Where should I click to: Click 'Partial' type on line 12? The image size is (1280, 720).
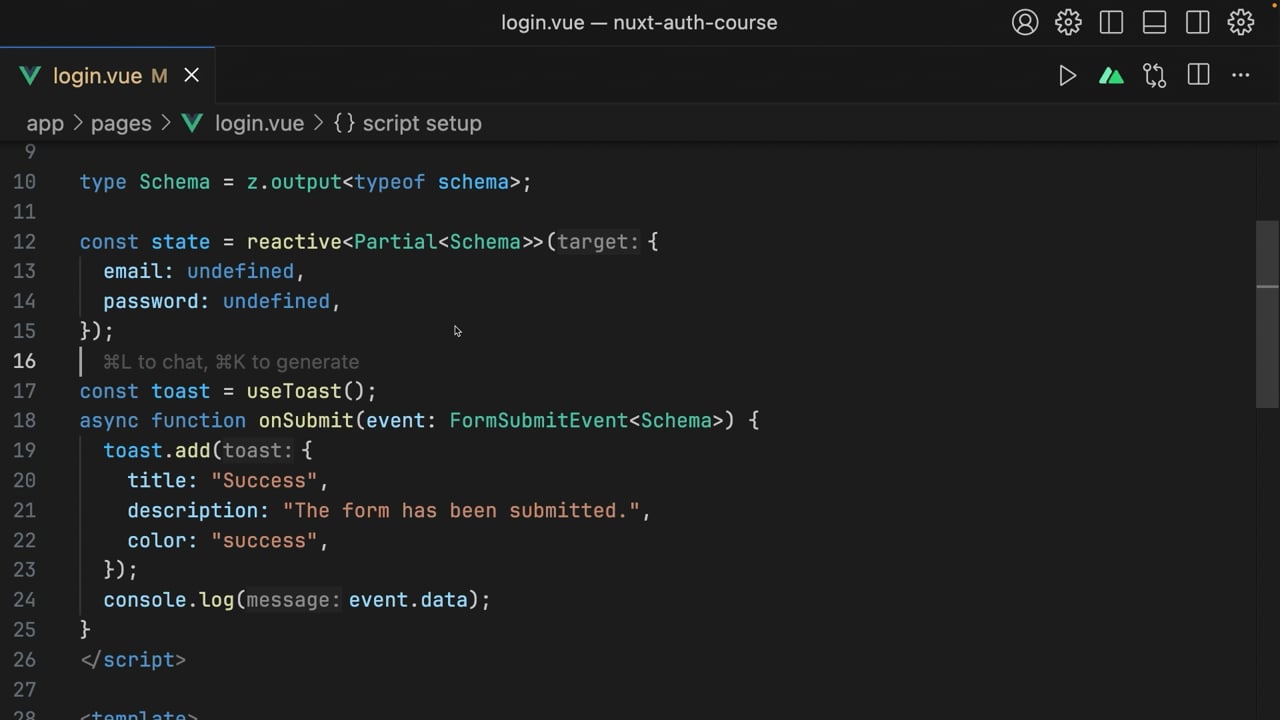pos(396,242)
